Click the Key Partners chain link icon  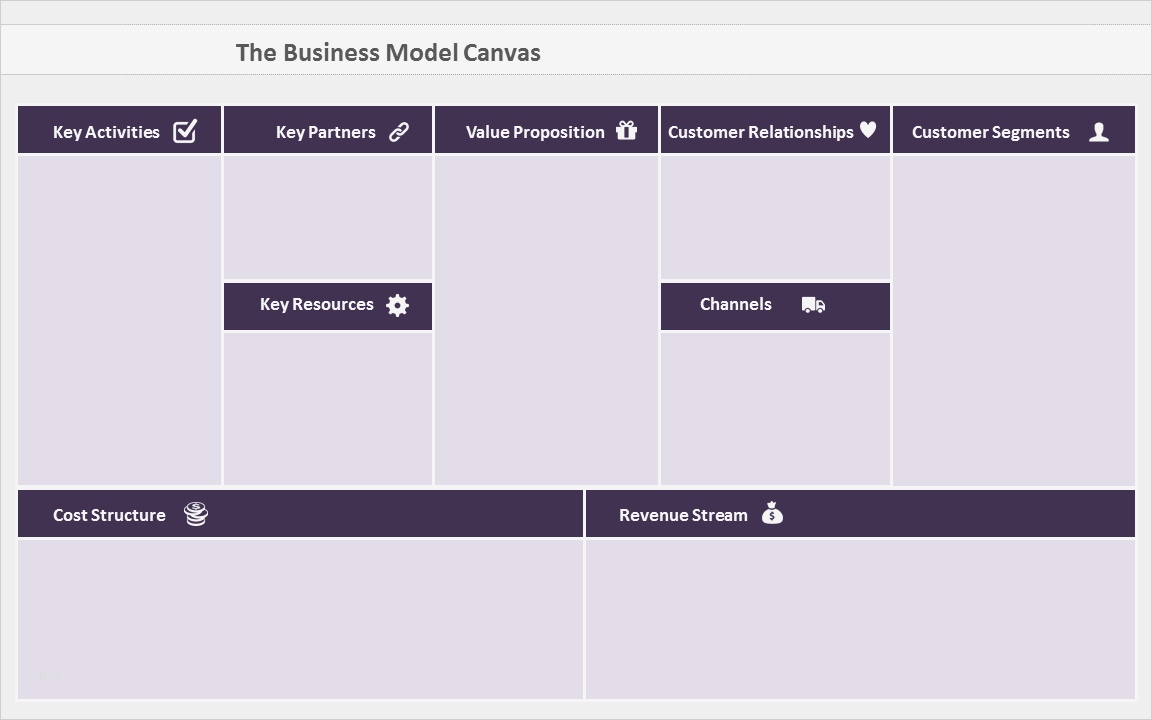coord(399,132)
